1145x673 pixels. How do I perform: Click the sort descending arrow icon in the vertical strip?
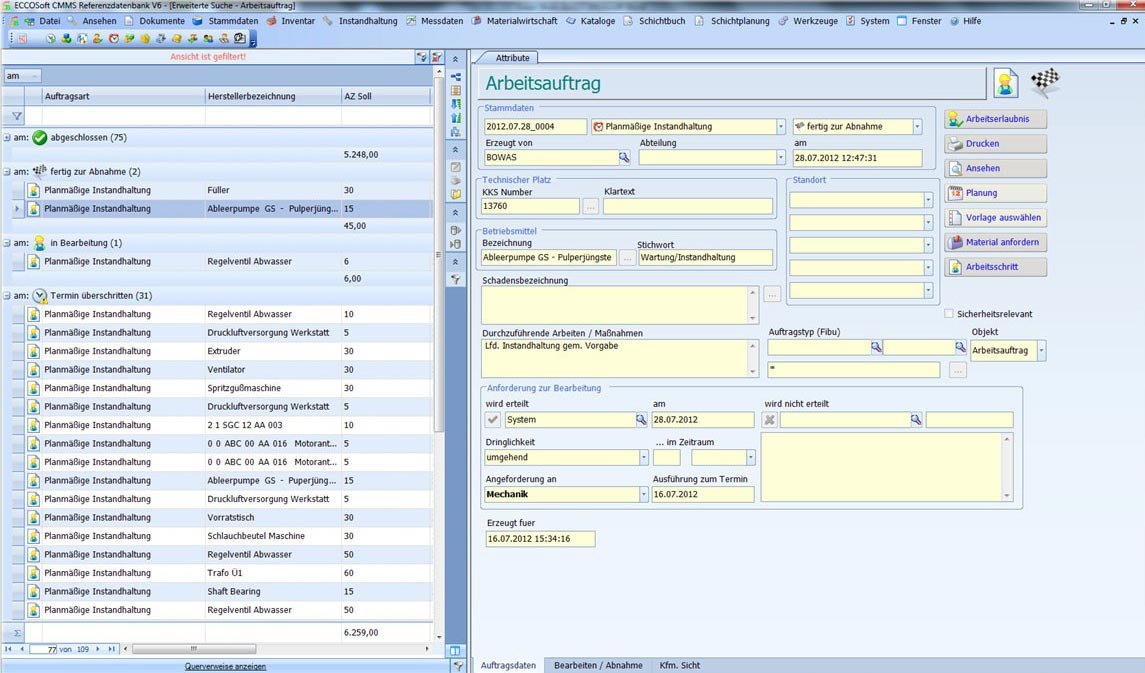pos(456,104)
